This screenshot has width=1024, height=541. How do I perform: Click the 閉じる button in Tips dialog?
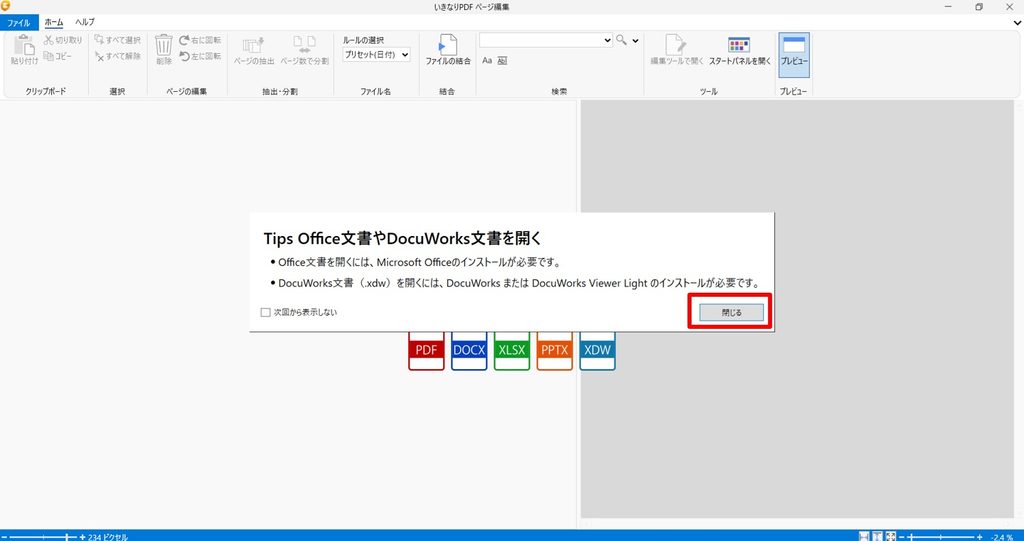(x=731, y=312)
